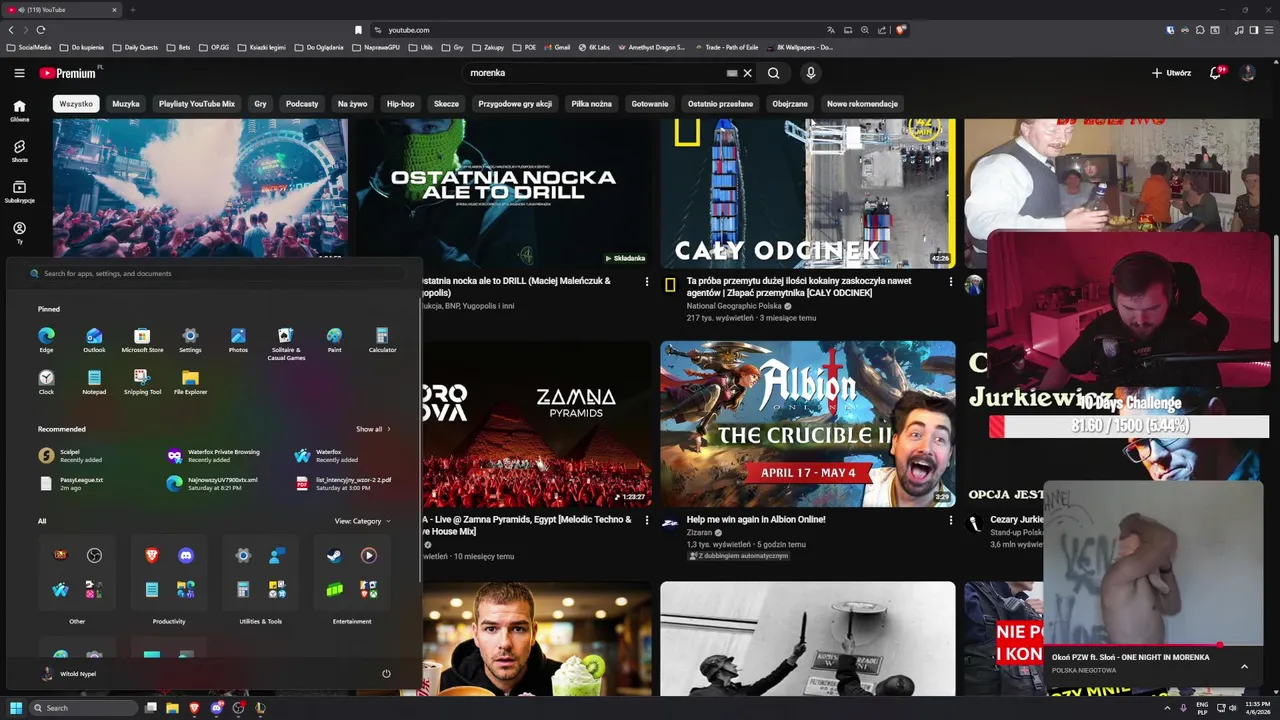
Task: Open the Cały Odcinek cocaine smuggling thumbnail
Action: pos(808,193)
